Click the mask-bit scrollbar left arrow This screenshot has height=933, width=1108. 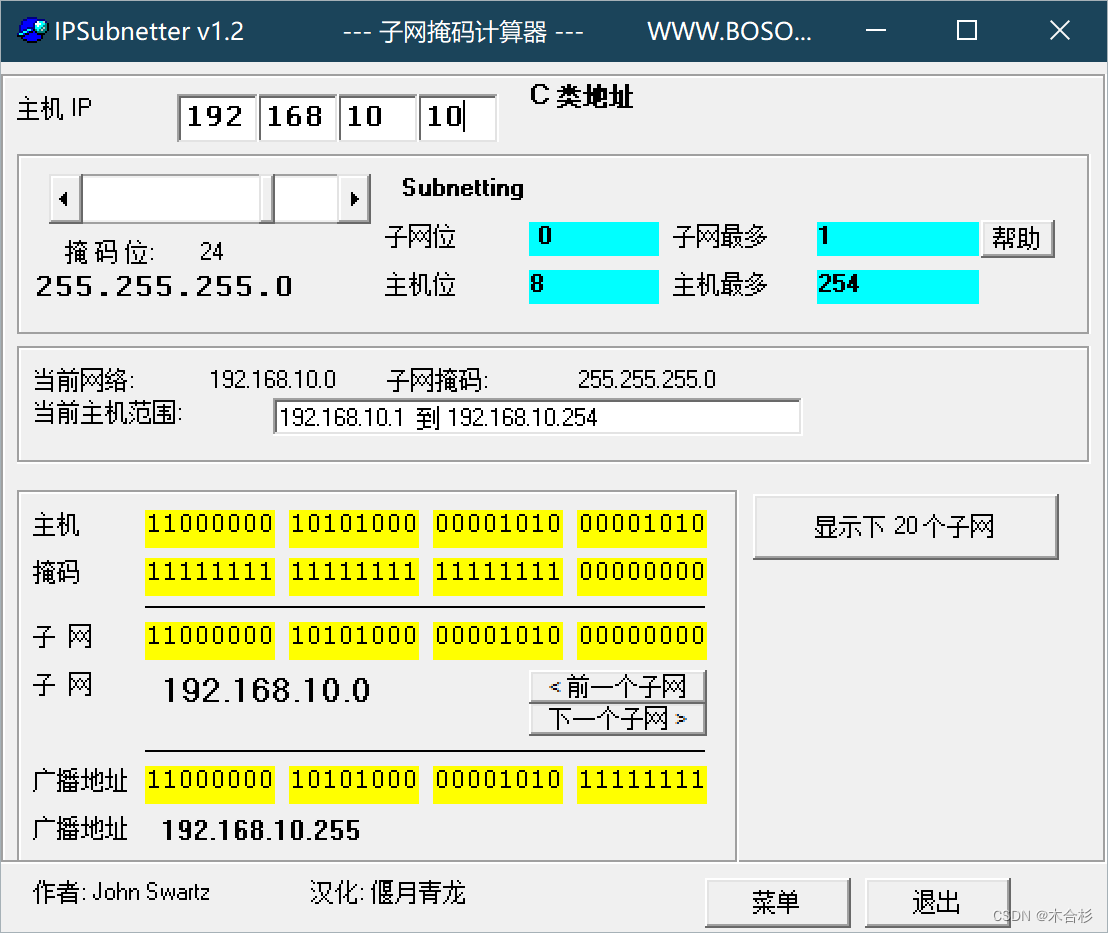64,199
